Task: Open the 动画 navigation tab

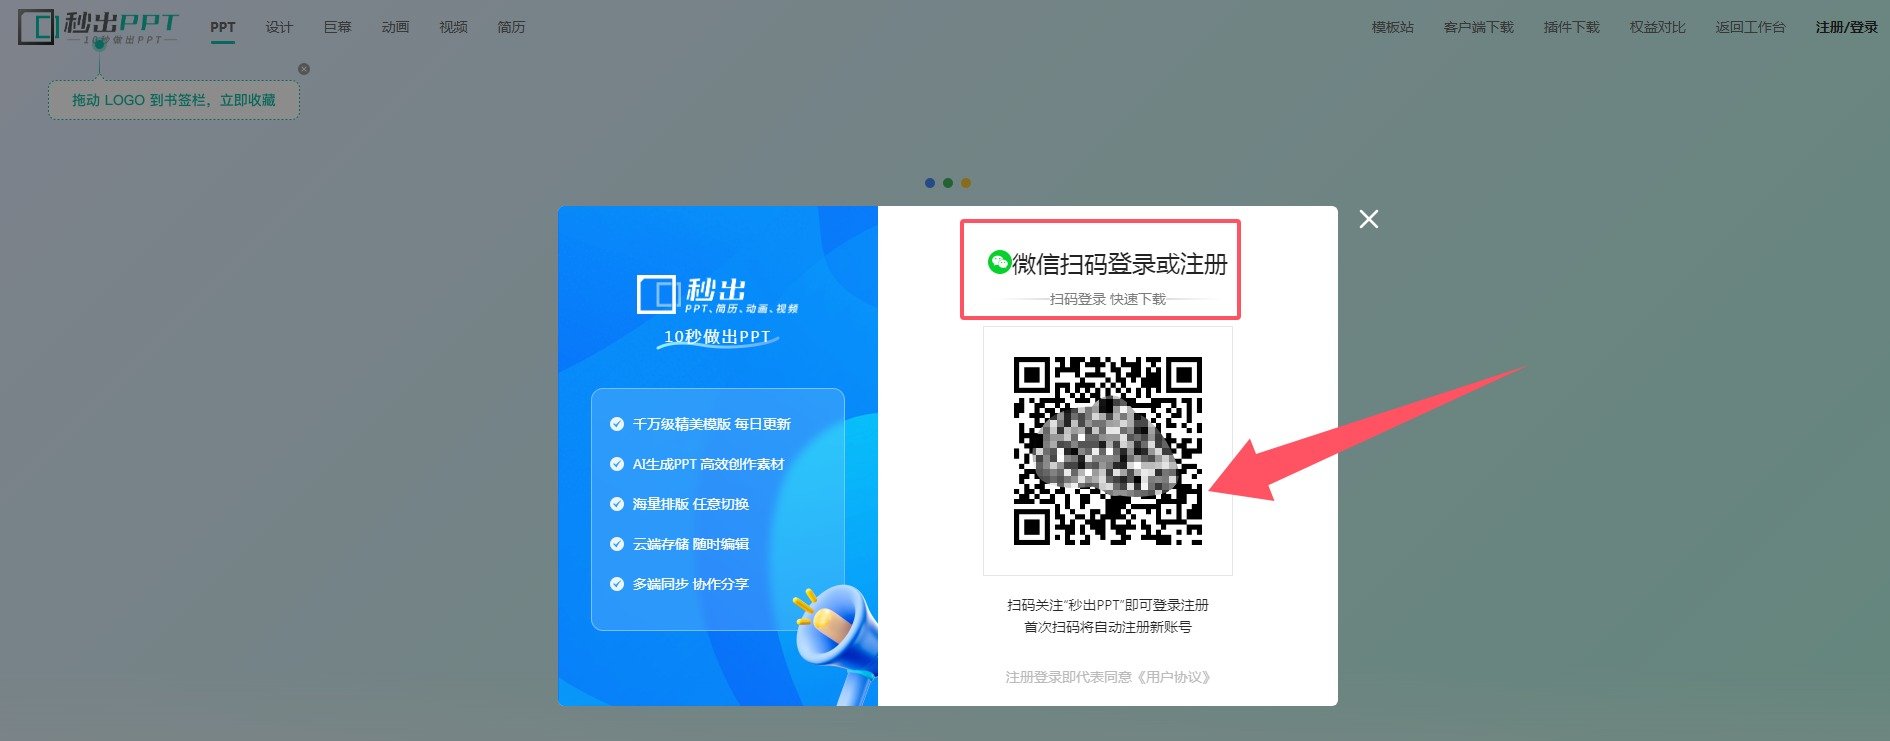Action: [x=395, y=27]
